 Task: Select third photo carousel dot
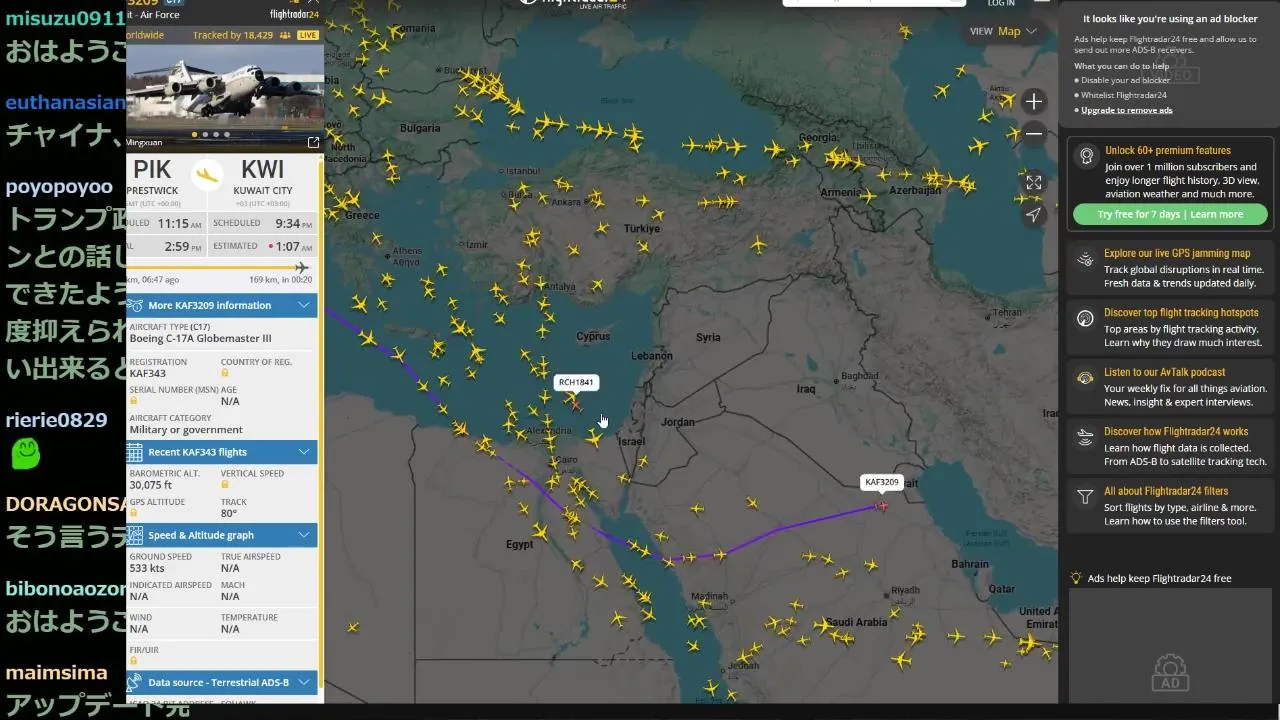216,134
